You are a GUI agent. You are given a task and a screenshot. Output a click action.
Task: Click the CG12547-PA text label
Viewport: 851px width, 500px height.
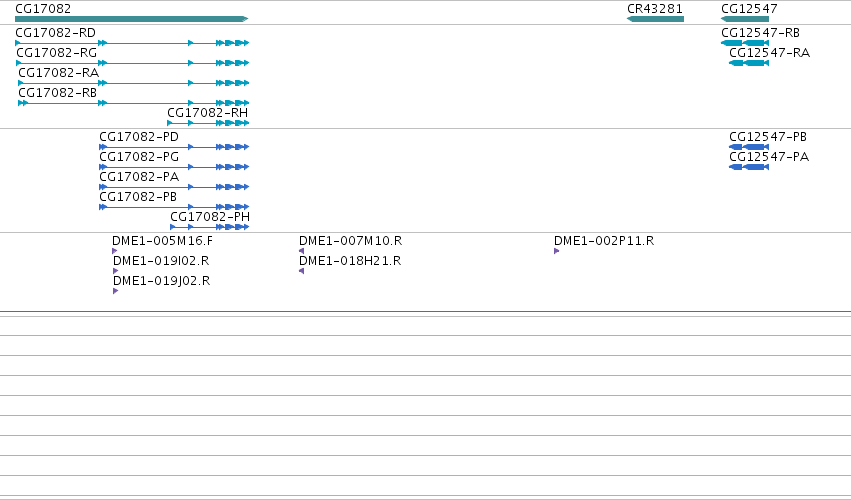(x=769, y=157)
